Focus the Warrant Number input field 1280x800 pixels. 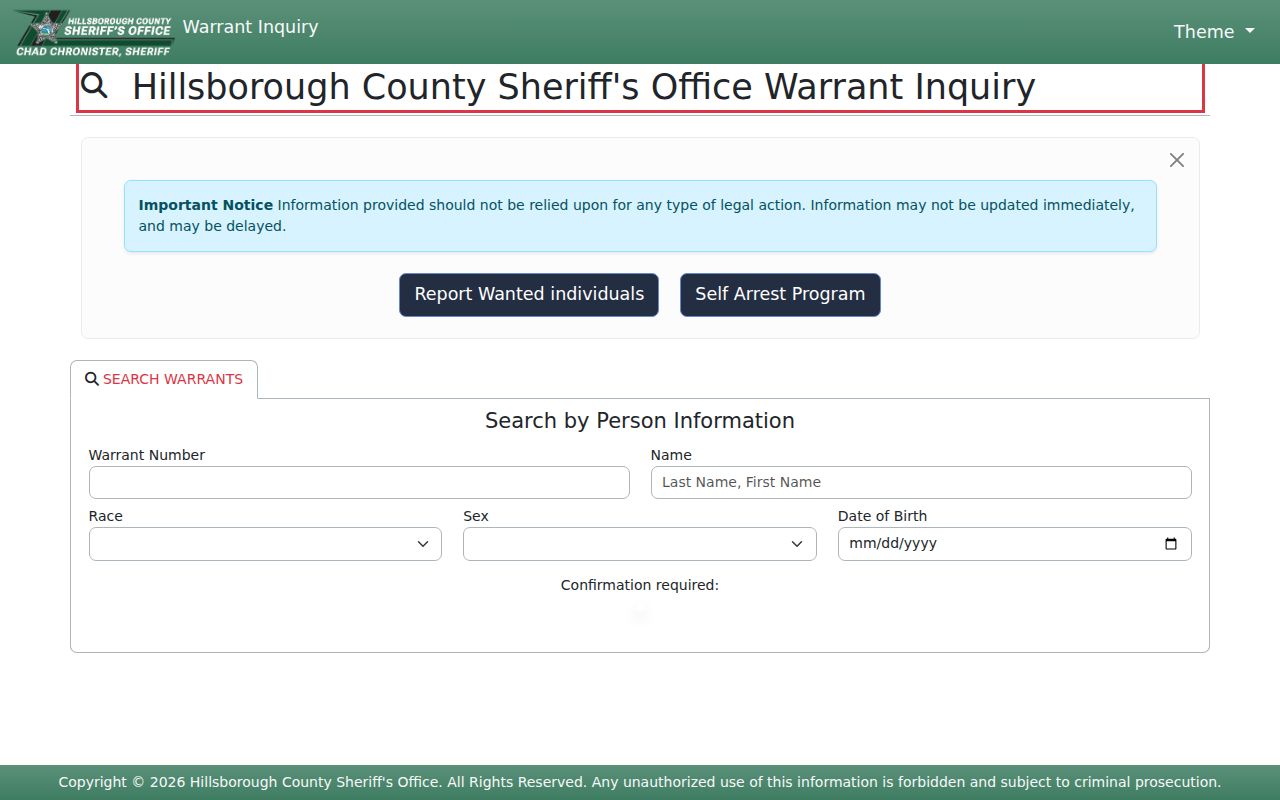[359, 482]
